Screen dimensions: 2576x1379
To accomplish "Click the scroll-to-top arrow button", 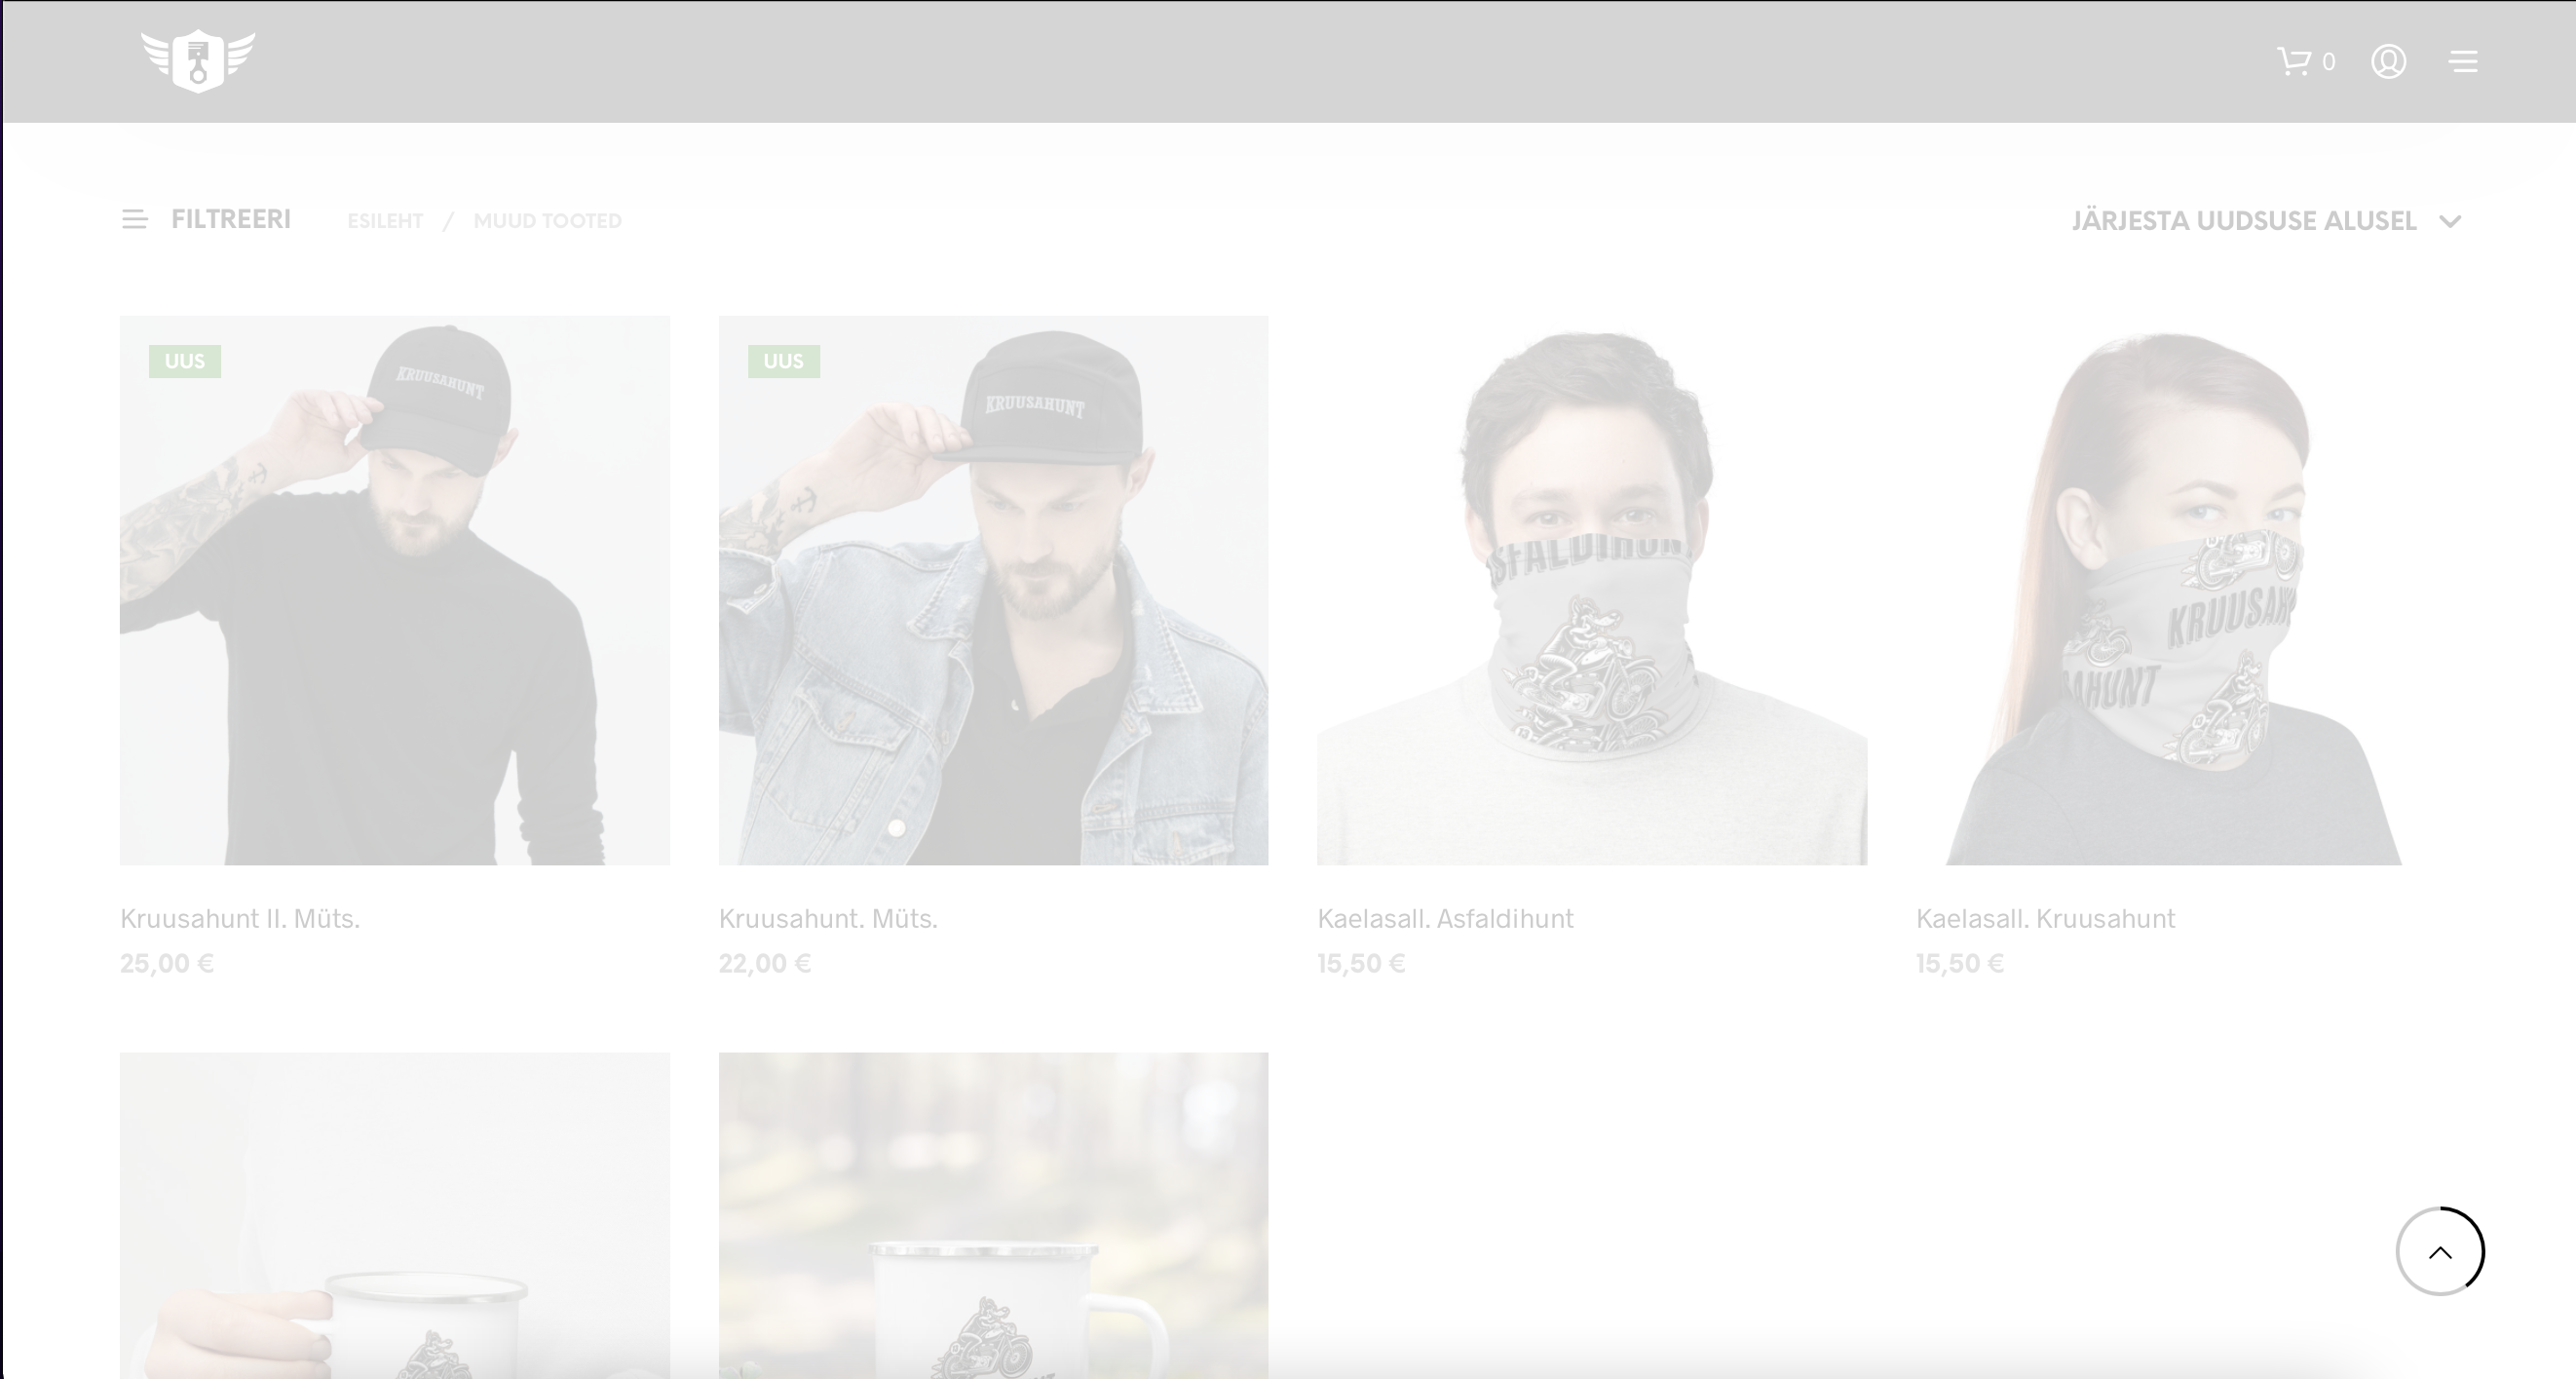I will pyautogui.click(x=2439, y=1251).
